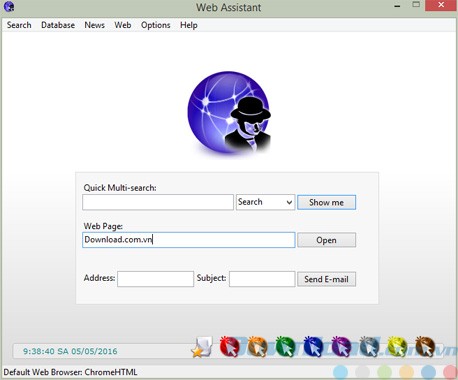Image resolution: width=458 pixels, height=380 pixels.
Task: Click the Send E-mail button
Action: tap(326, 279)
